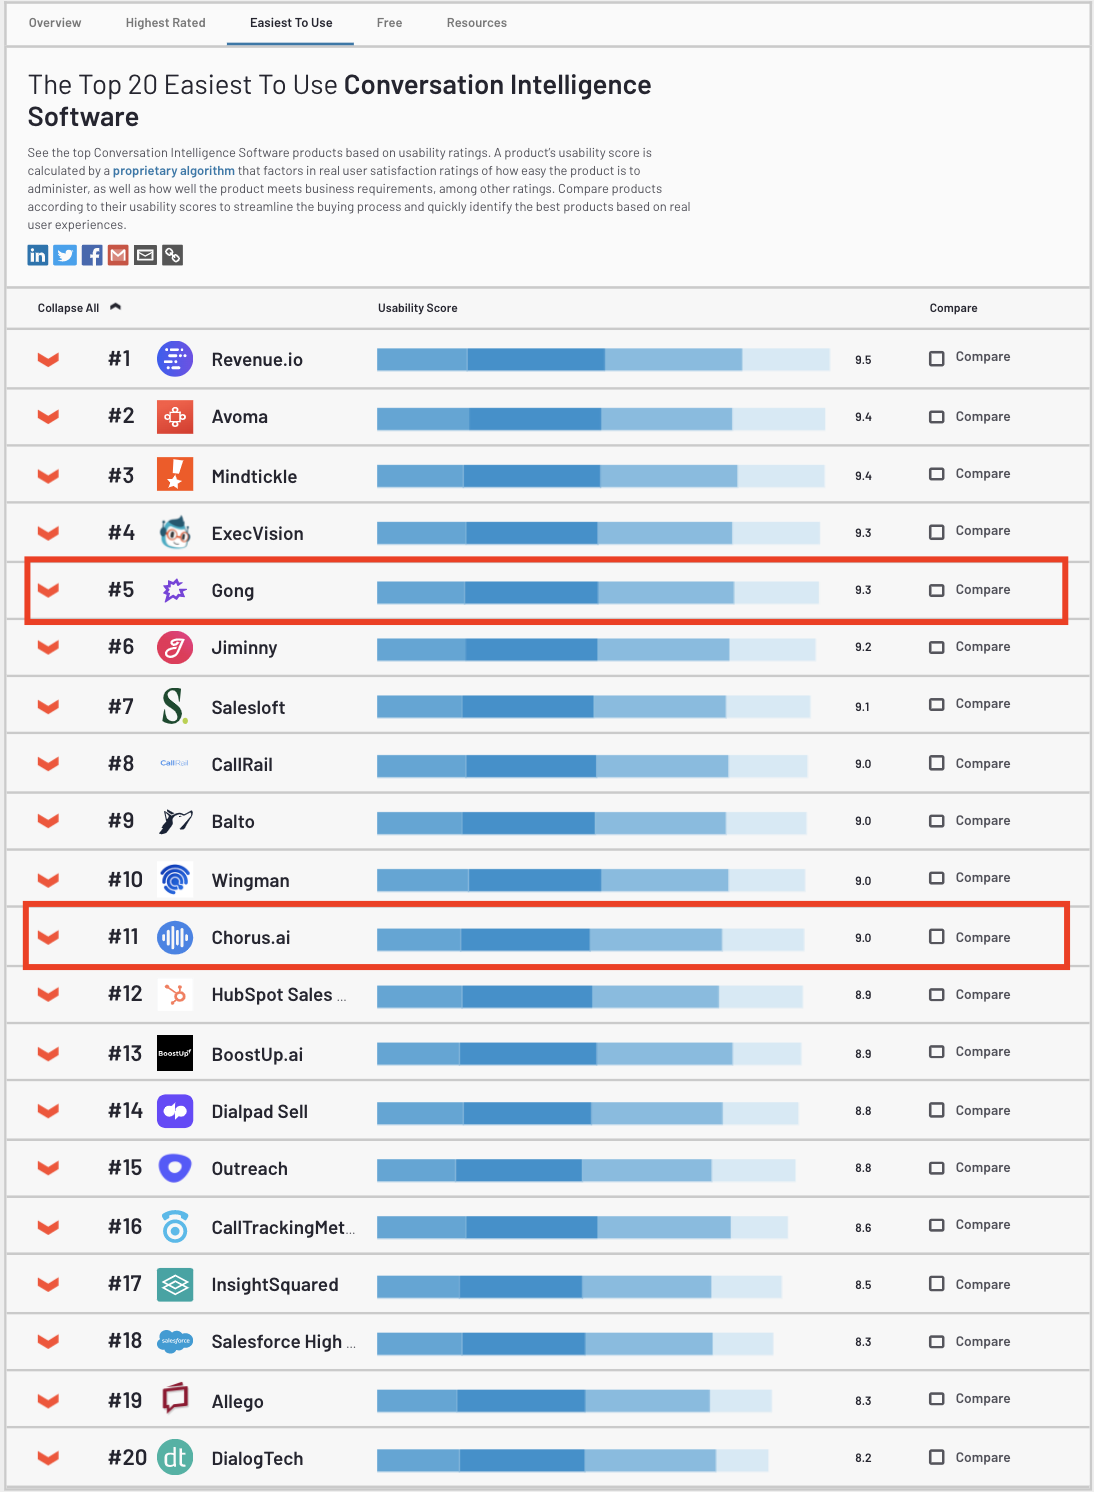
Task: Open the Revenue.io product logo
Action: tap(175, 358)
